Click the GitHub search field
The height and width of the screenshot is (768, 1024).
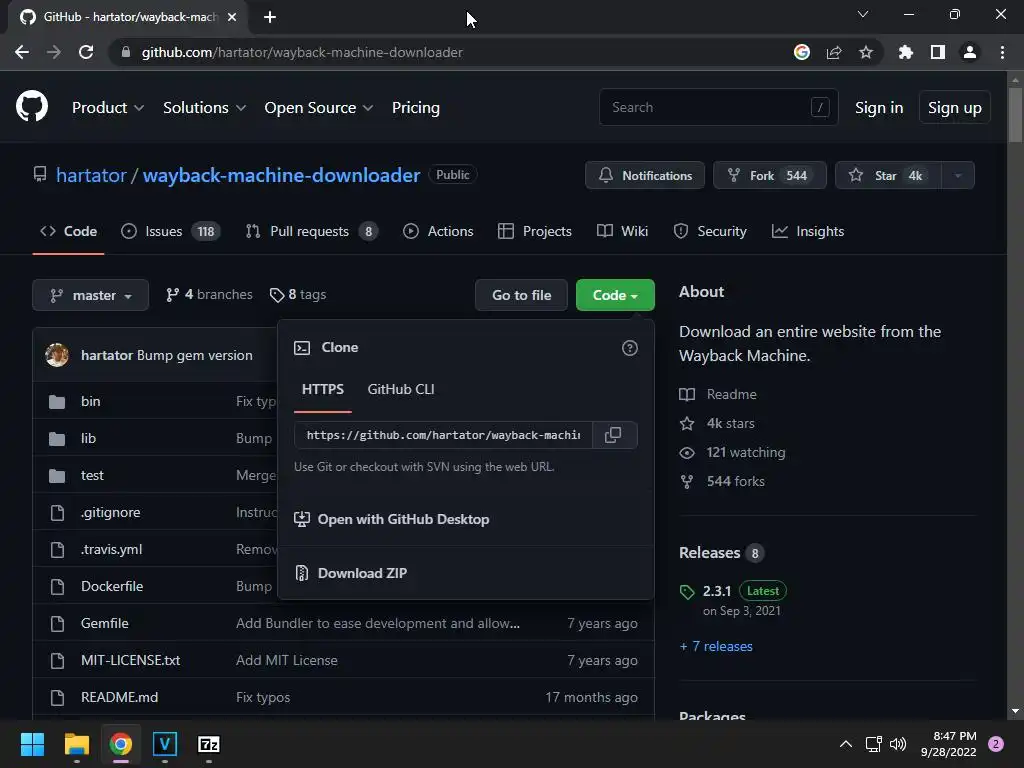[x=718, y=107]
